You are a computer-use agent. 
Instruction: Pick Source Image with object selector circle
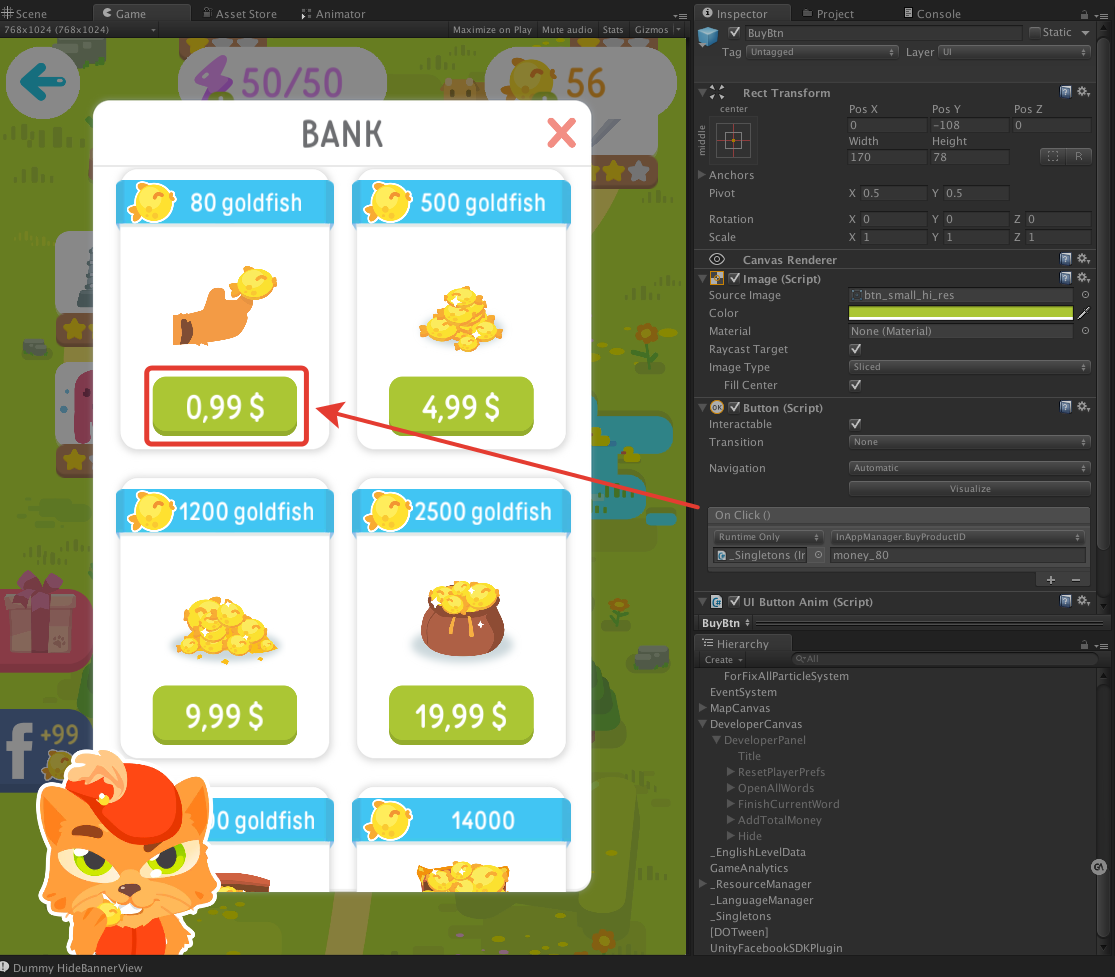pos(1085,294)
